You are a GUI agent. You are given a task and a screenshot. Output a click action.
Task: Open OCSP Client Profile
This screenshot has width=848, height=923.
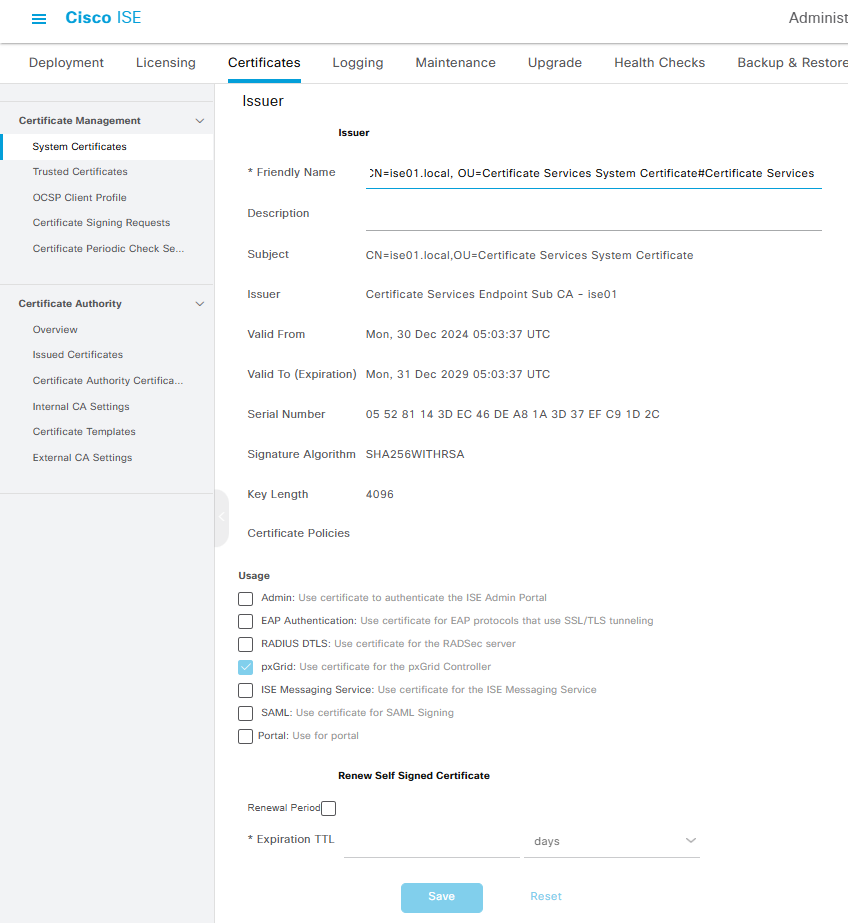[79, 198]
